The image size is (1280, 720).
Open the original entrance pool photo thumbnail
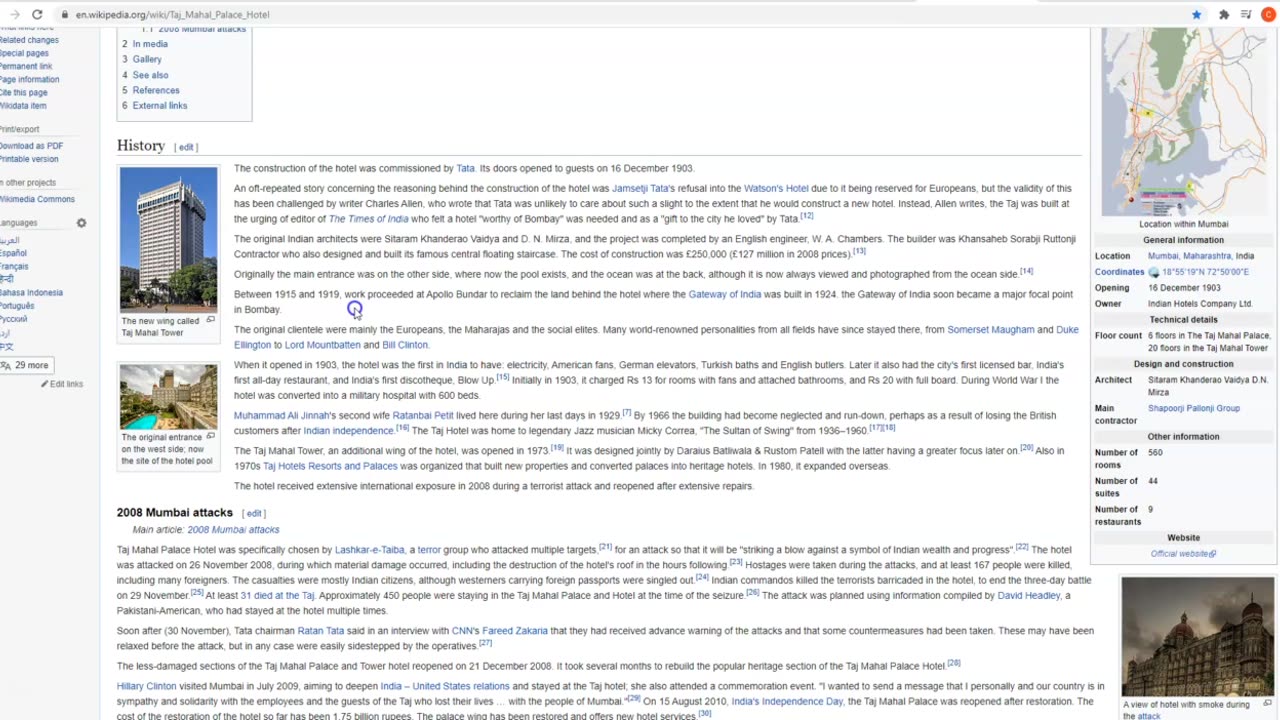pos(168,397)
